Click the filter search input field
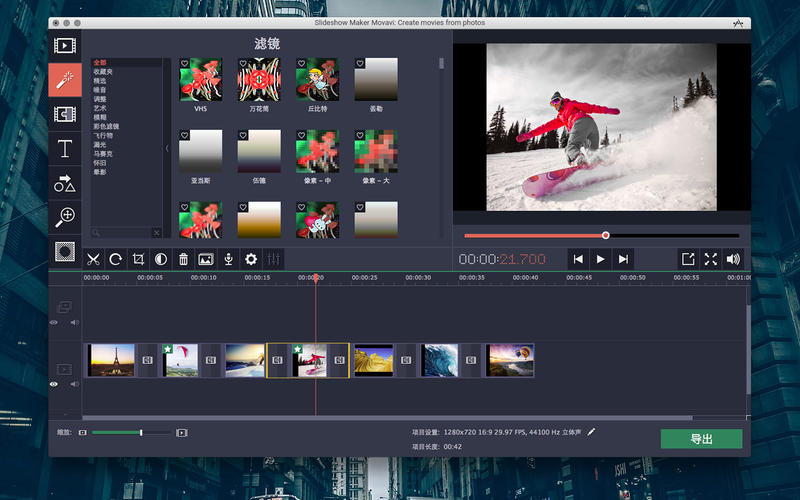This screenshot has width=800, height=500. click(121, 233)
